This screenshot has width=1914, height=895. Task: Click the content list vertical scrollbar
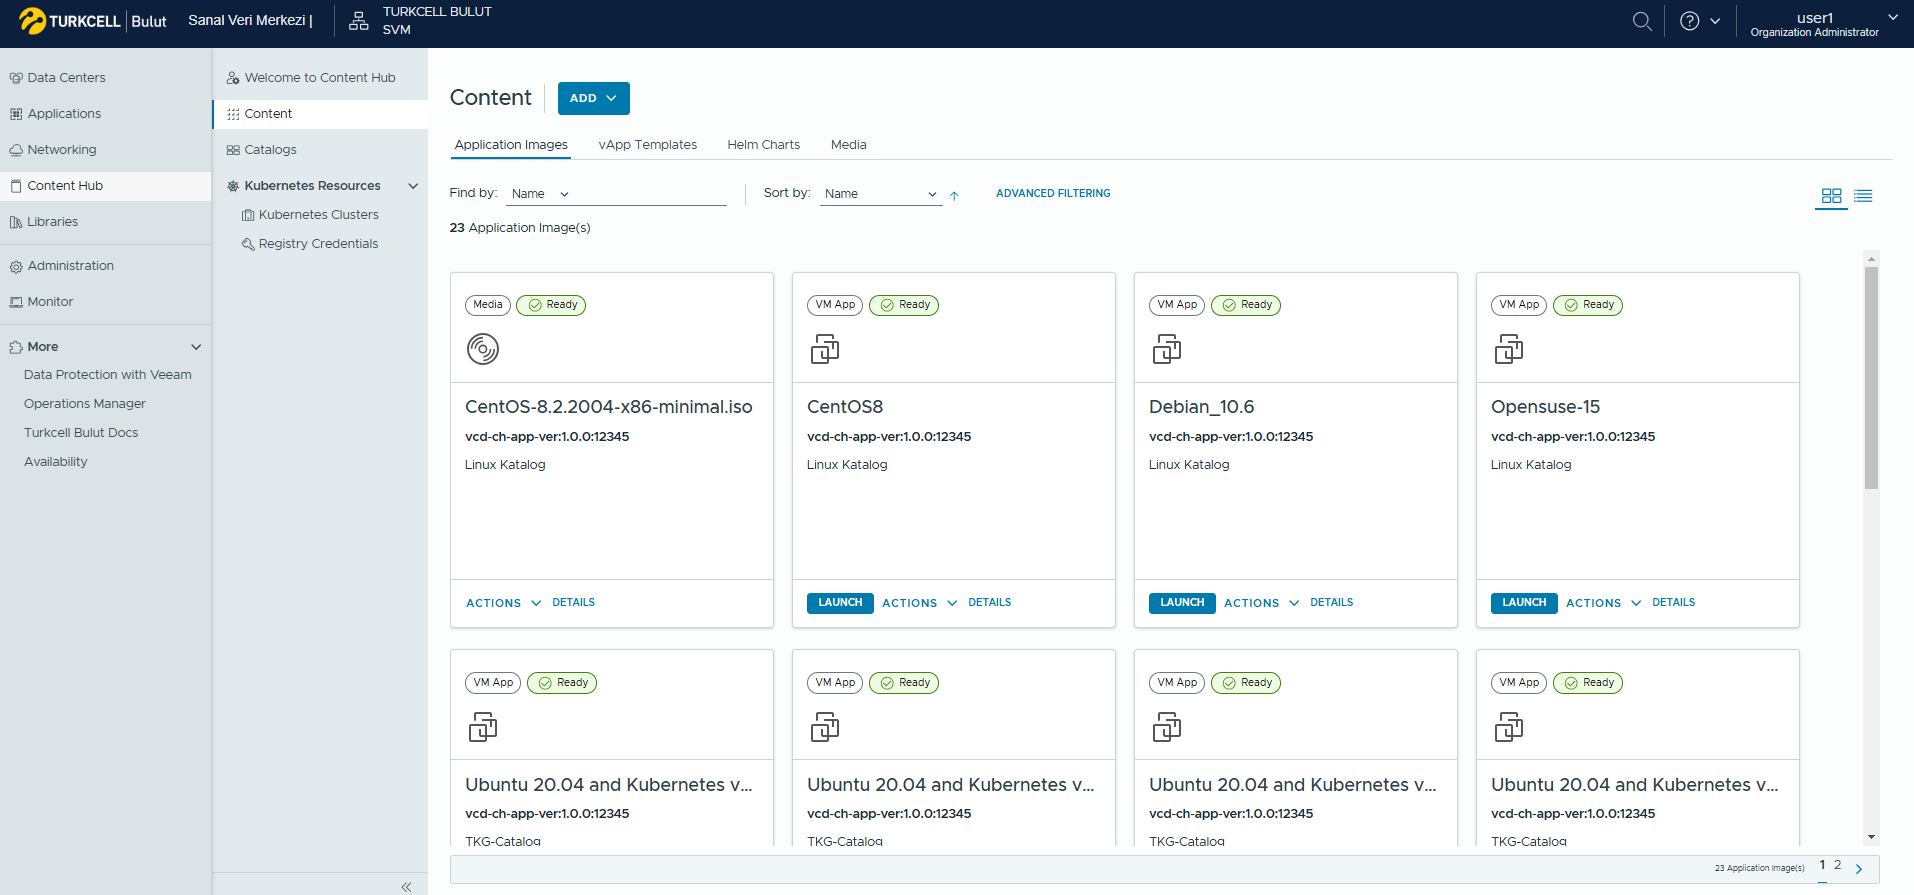pyautogui.click(x=1871, y=379)
